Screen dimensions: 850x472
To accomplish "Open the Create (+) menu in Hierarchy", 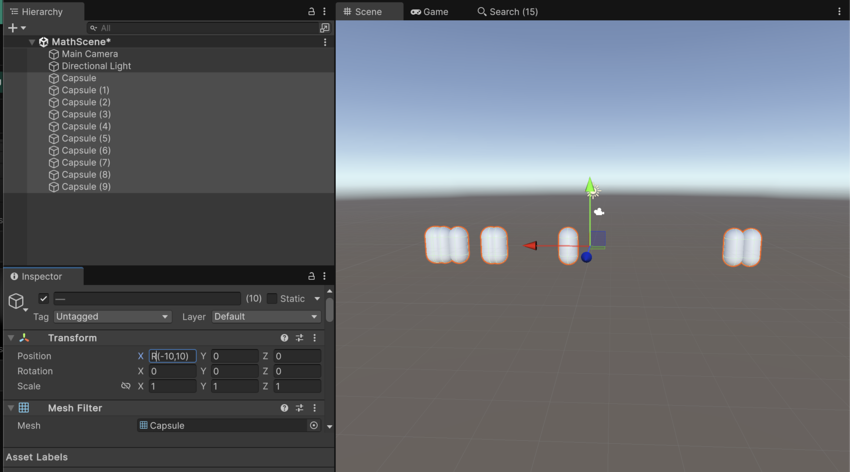I will tap(17, 28).
